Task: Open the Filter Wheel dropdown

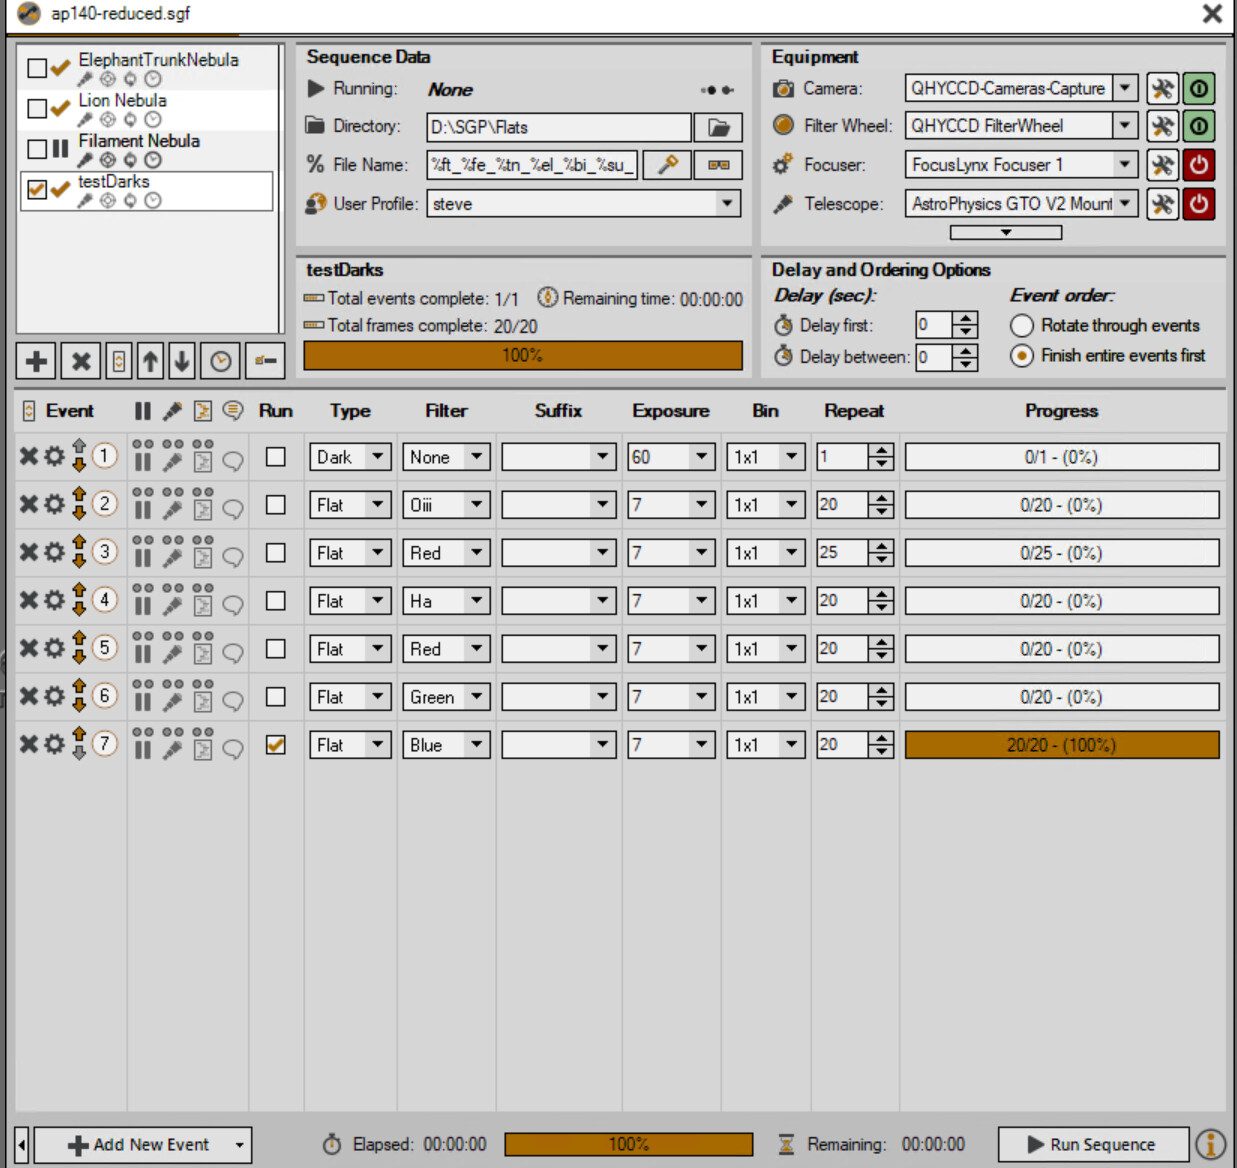Action: [1125, 126]
